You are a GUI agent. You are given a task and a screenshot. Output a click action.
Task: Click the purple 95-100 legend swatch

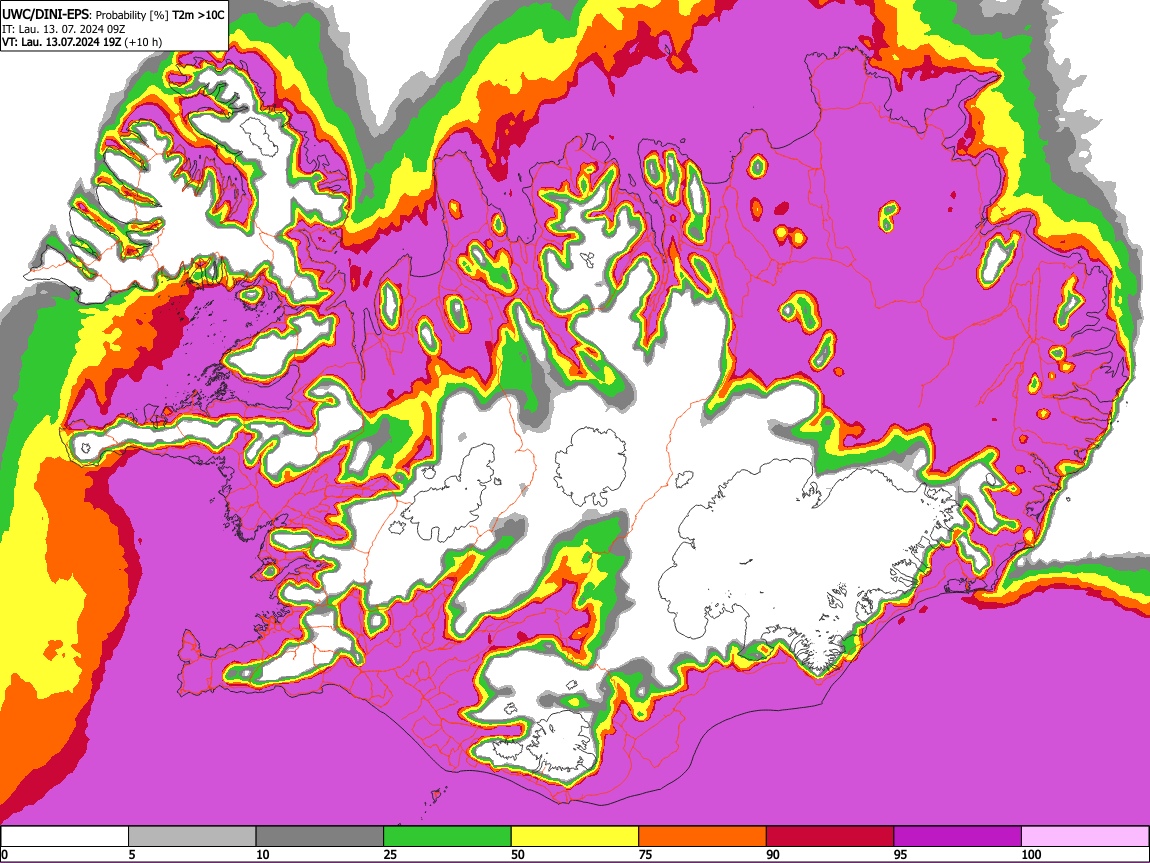[x=958, y=836]
